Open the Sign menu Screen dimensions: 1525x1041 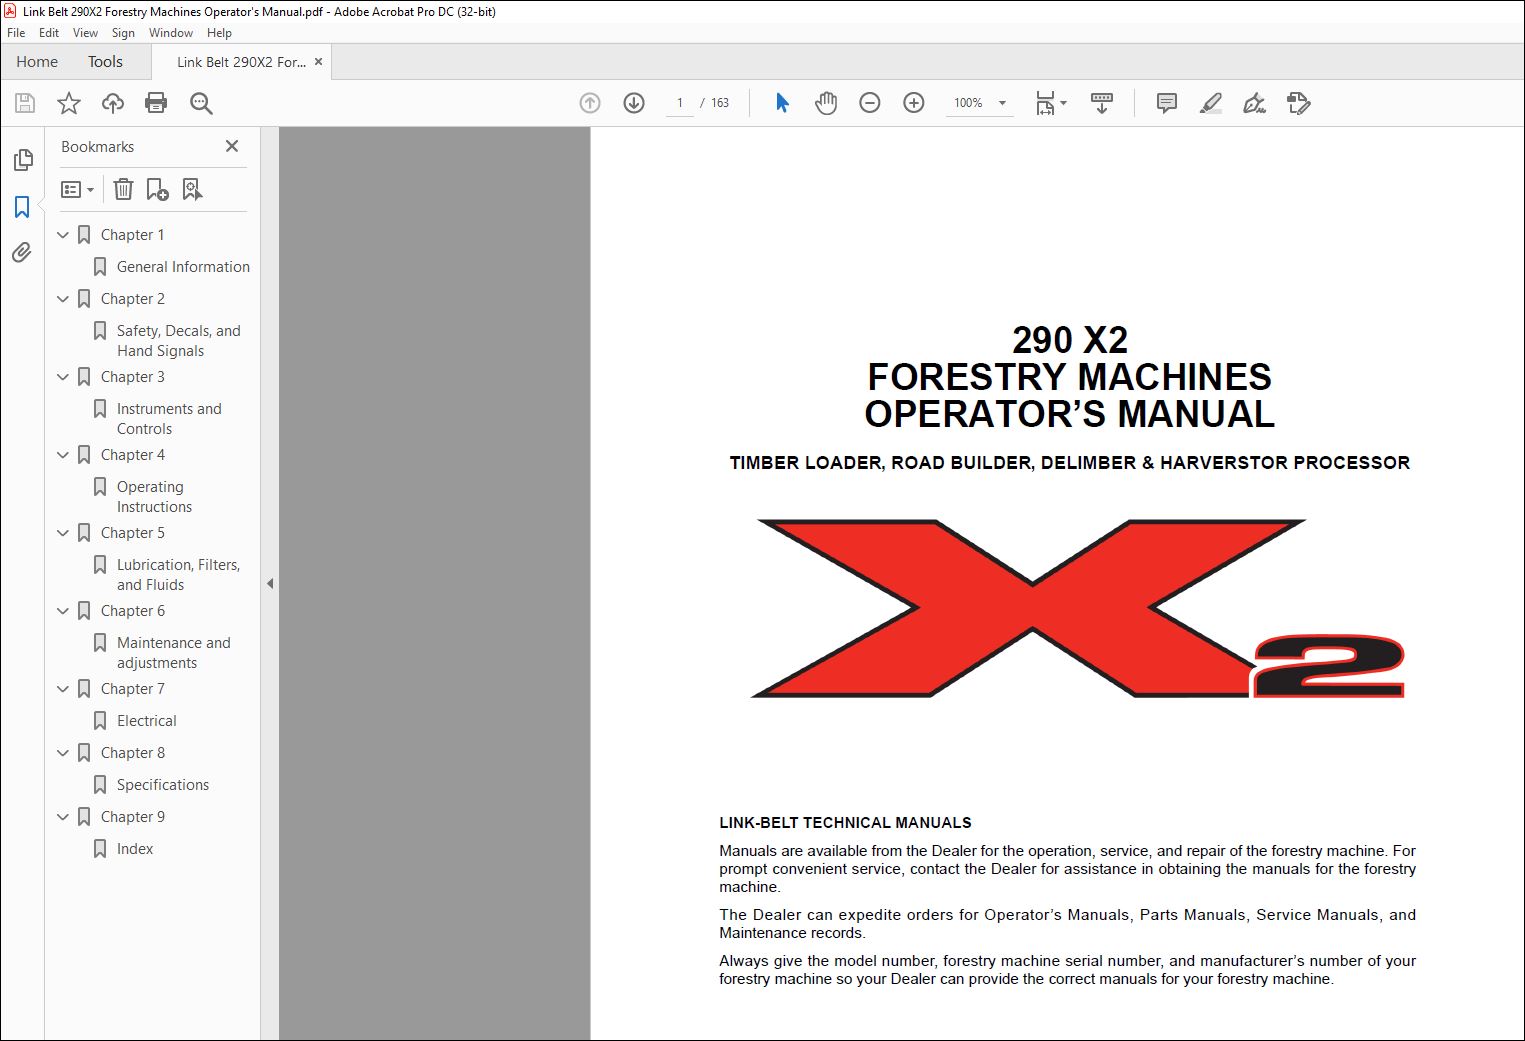coord(123,33)
